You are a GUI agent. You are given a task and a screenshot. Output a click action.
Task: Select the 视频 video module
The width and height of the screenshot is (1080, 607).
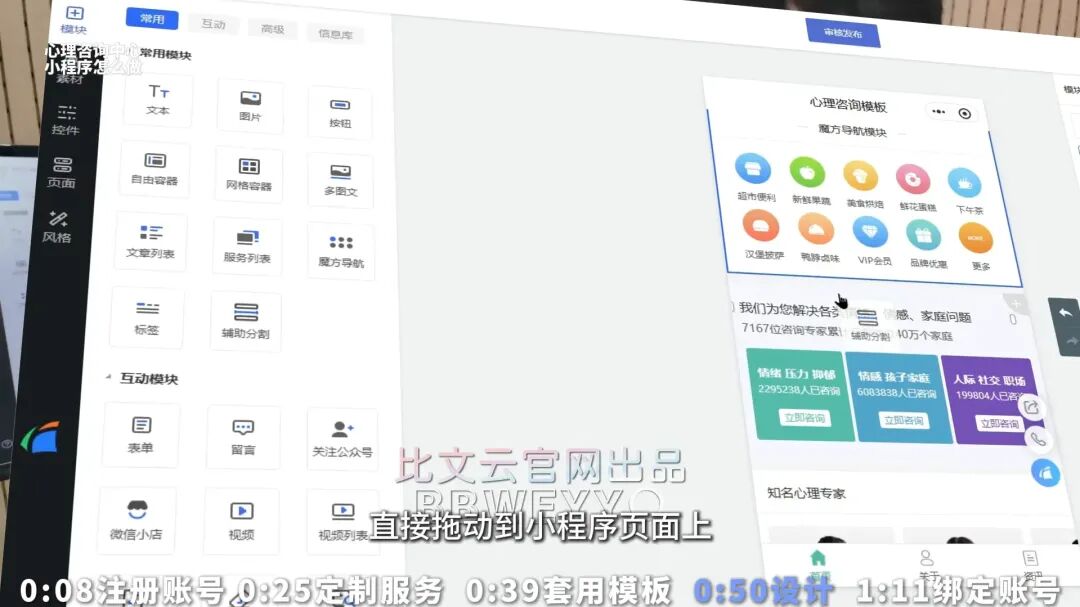(242, 520)
